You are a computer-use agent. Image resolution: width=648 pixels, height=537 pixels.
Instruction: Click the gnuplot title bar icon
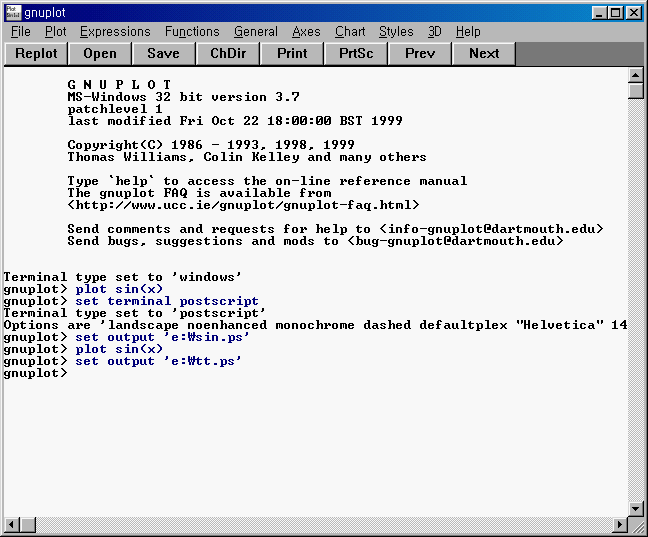click(x=13, y=12)
